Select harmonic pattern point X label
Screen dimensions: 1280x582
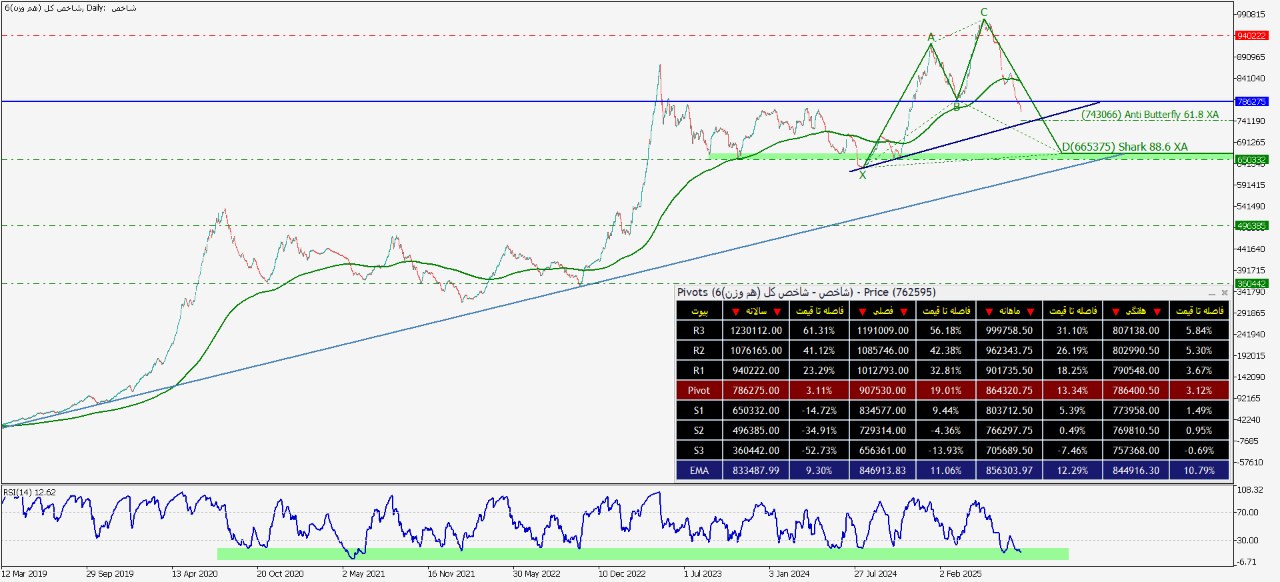tap(863, 175)
